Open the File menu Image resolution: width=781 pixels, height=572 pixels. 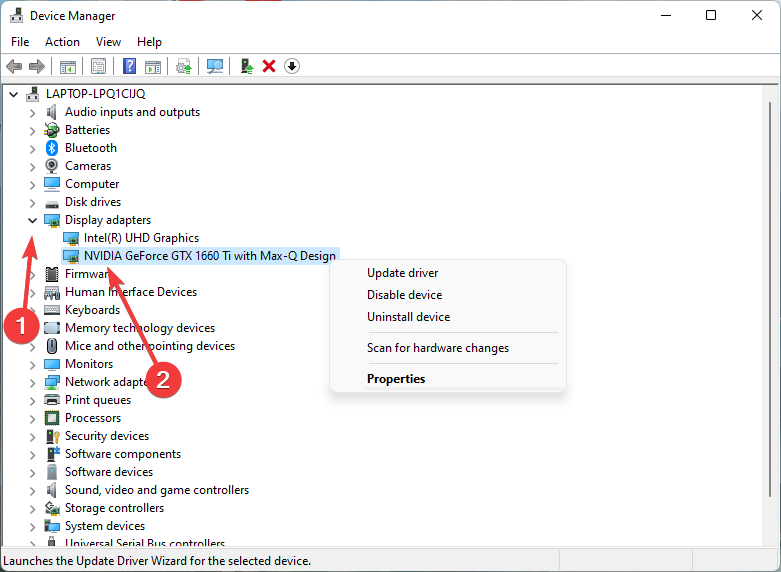(x=20, y=42)
